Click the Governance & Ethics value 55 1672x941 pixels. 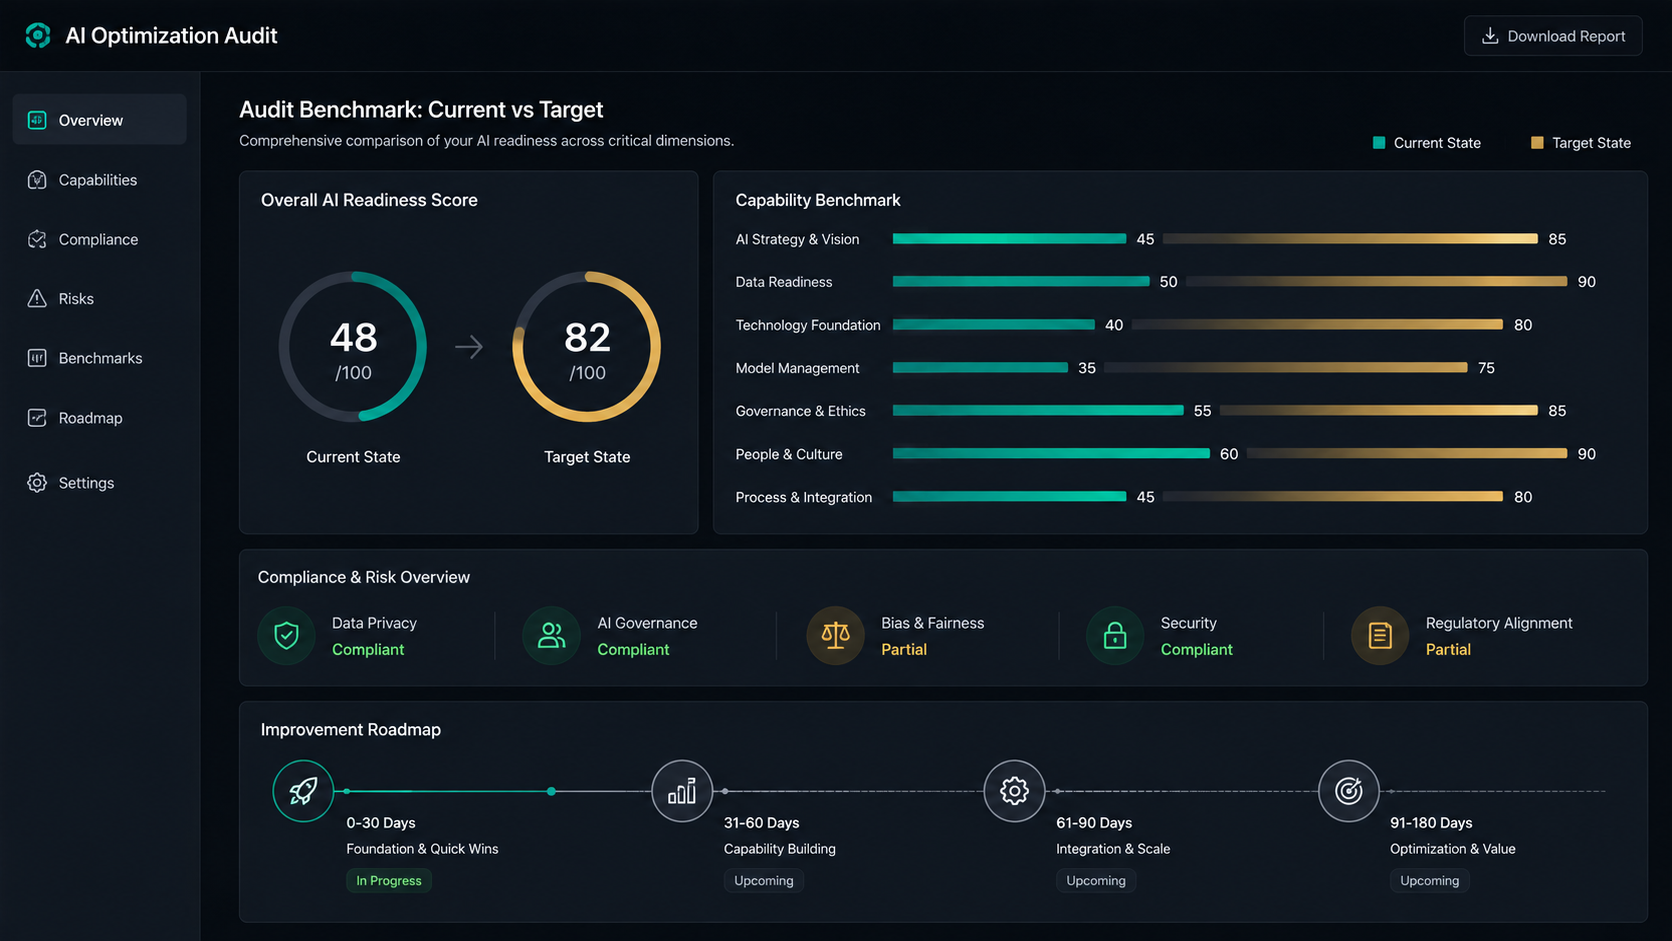[x=1202, y=411]
